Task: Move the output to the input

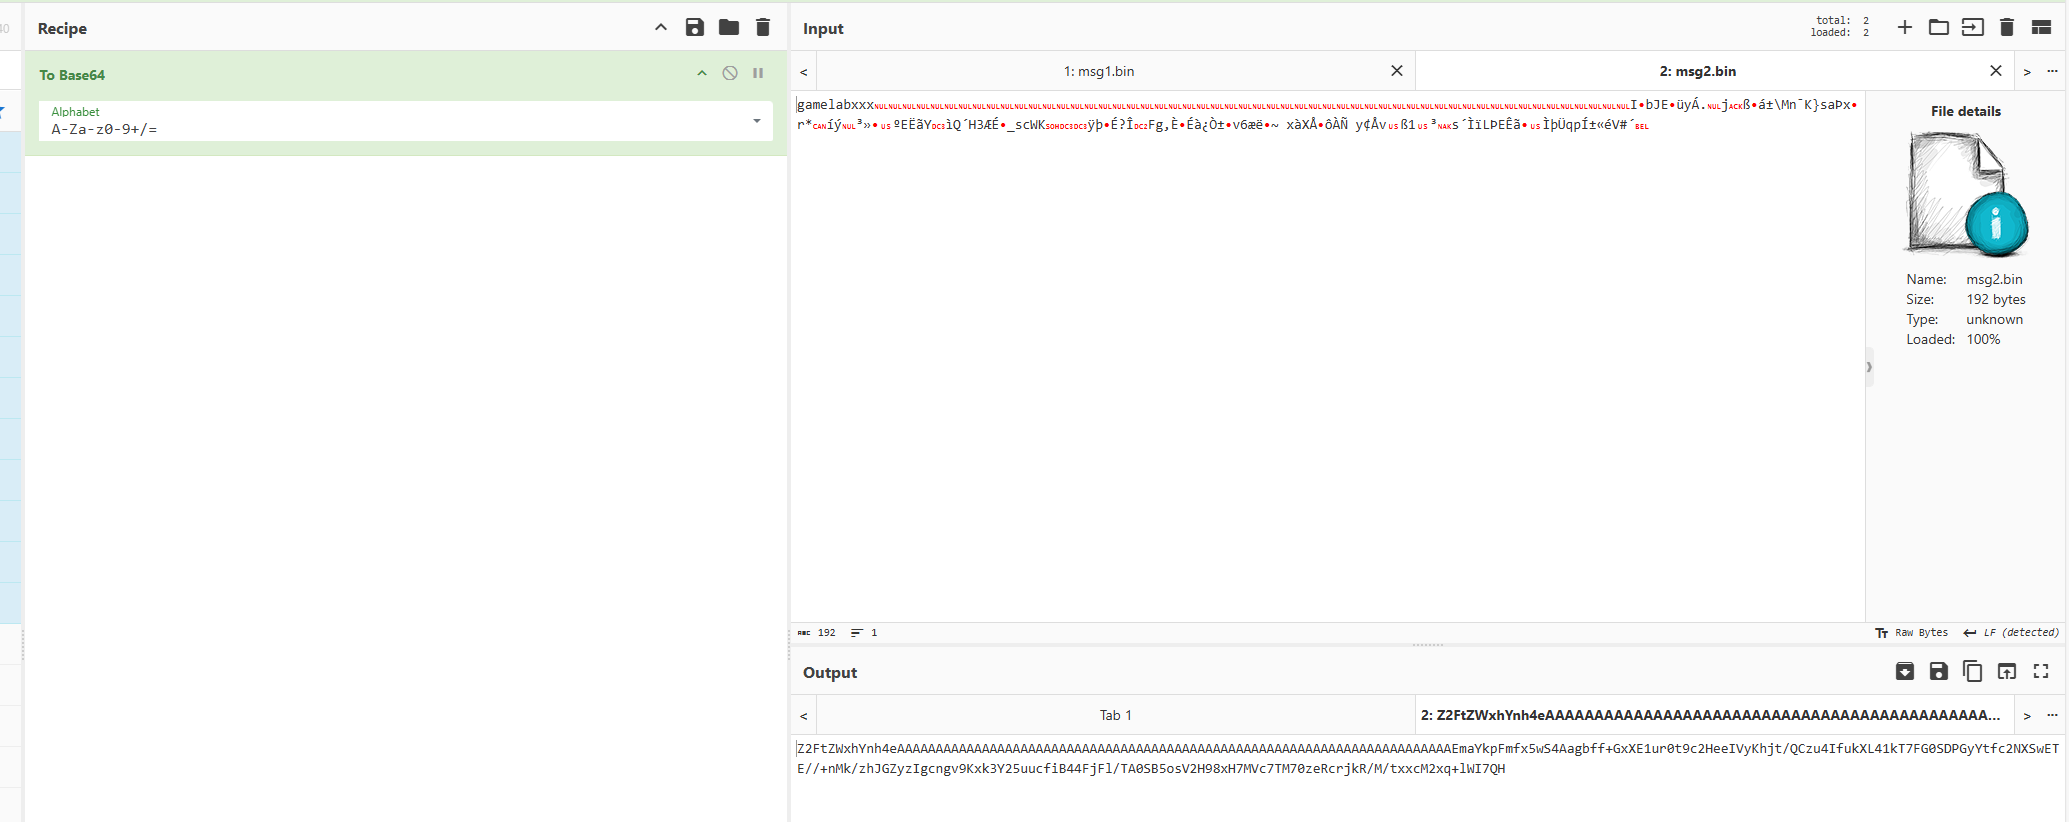Action: [2007, 672]
